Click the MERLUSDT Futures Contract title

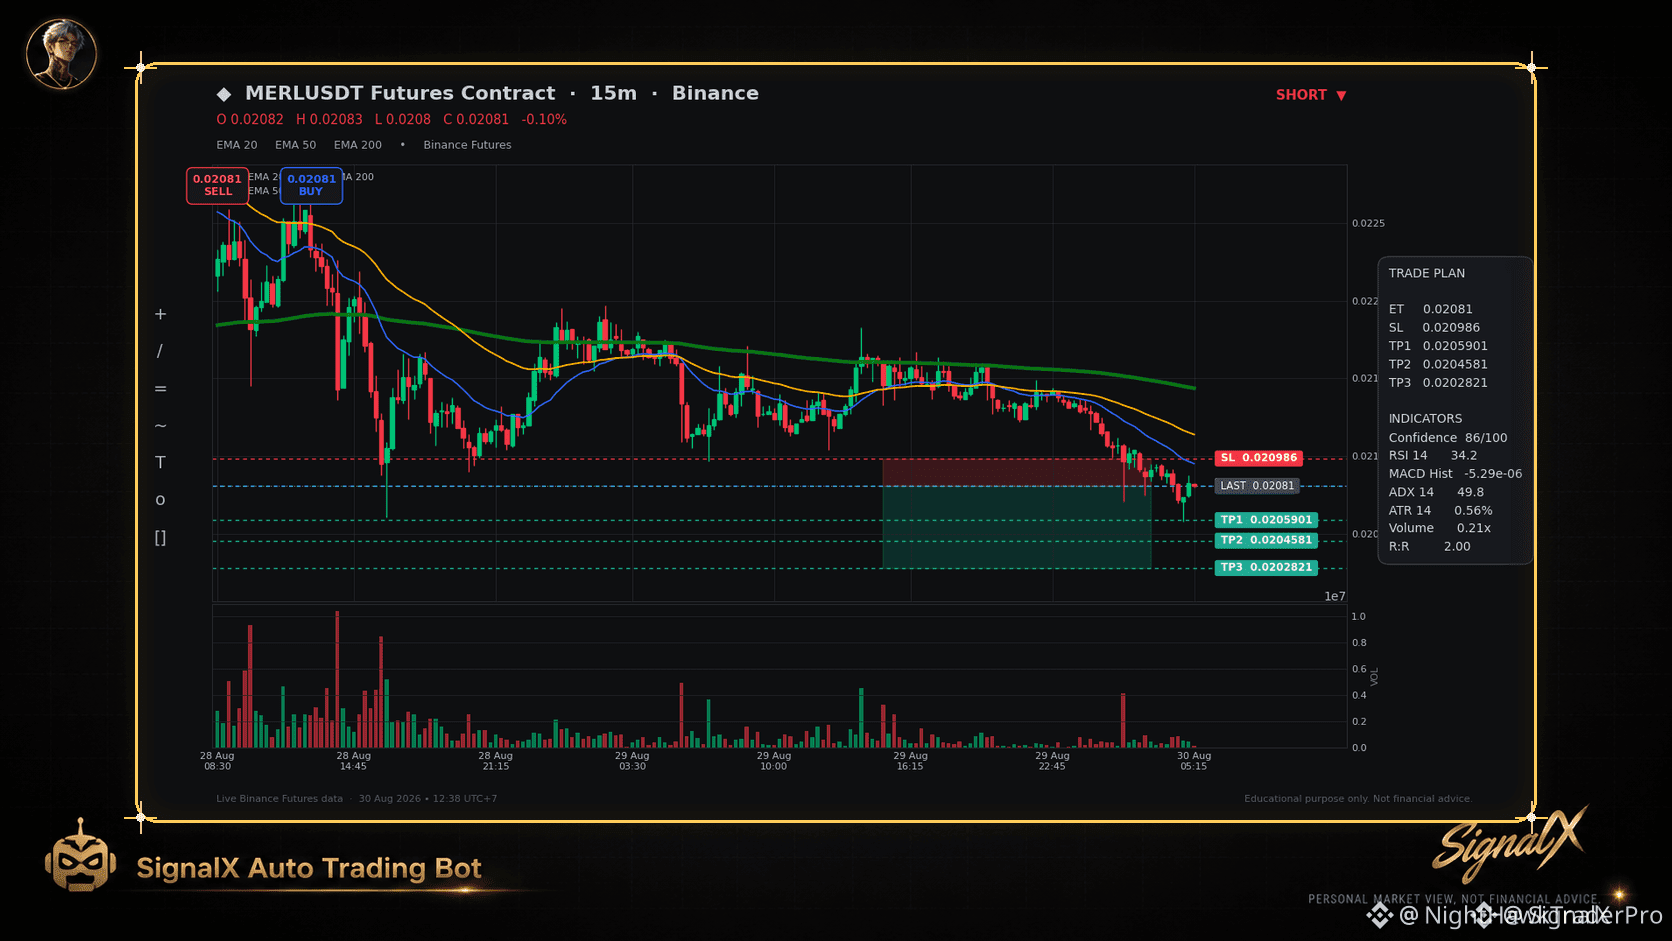[400, 93]
